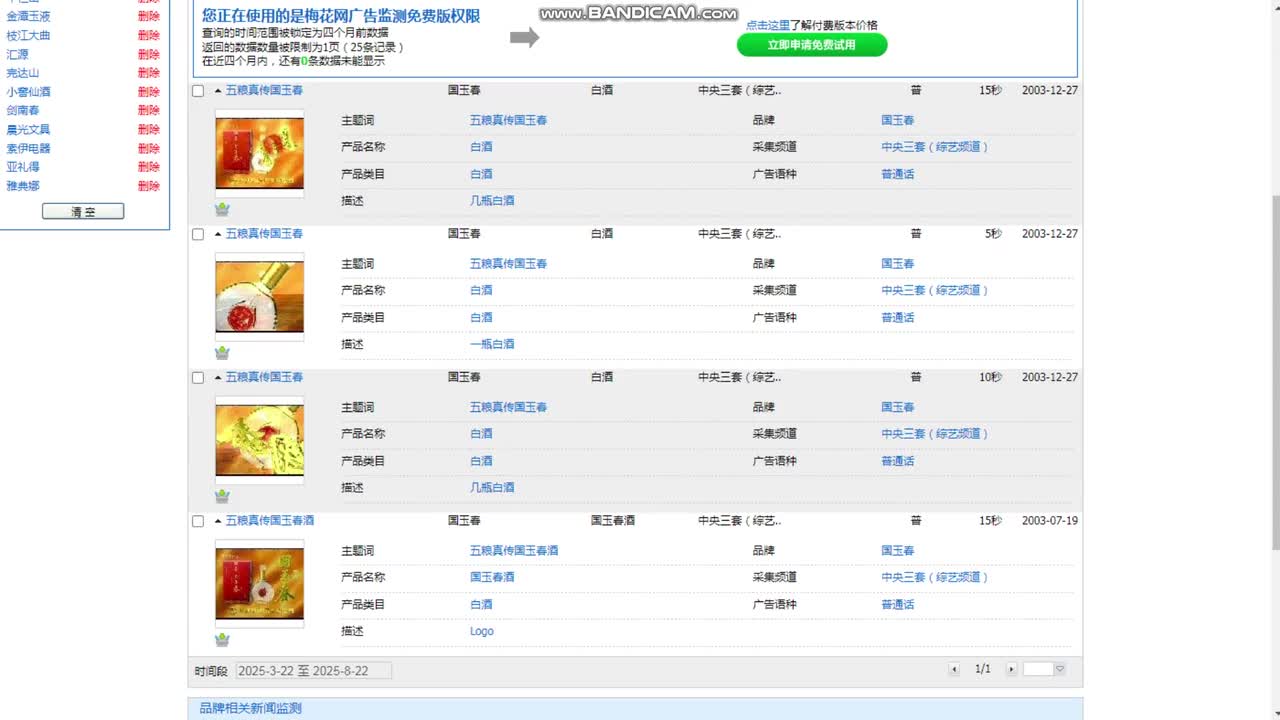
Task: Open 雅典娜 in the sidebar list
Action: (23, 186)
